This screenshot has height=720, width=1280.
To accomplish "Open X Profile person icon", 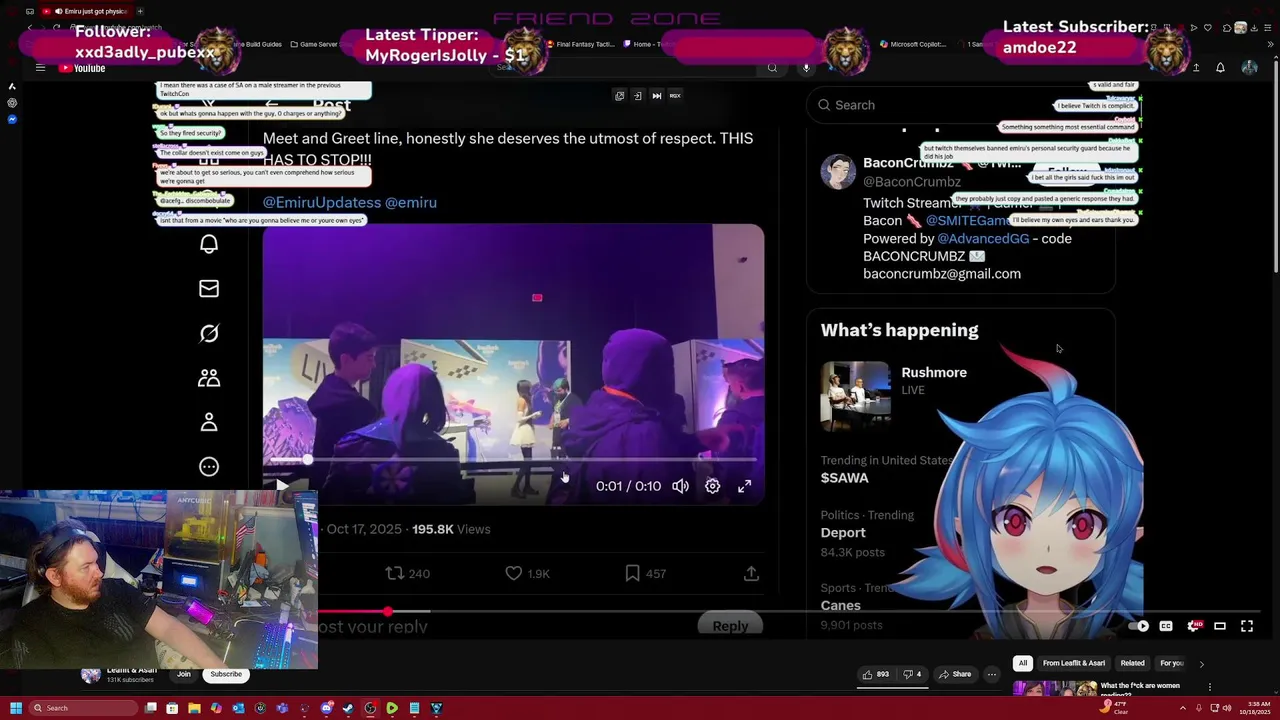I will 209,422.
